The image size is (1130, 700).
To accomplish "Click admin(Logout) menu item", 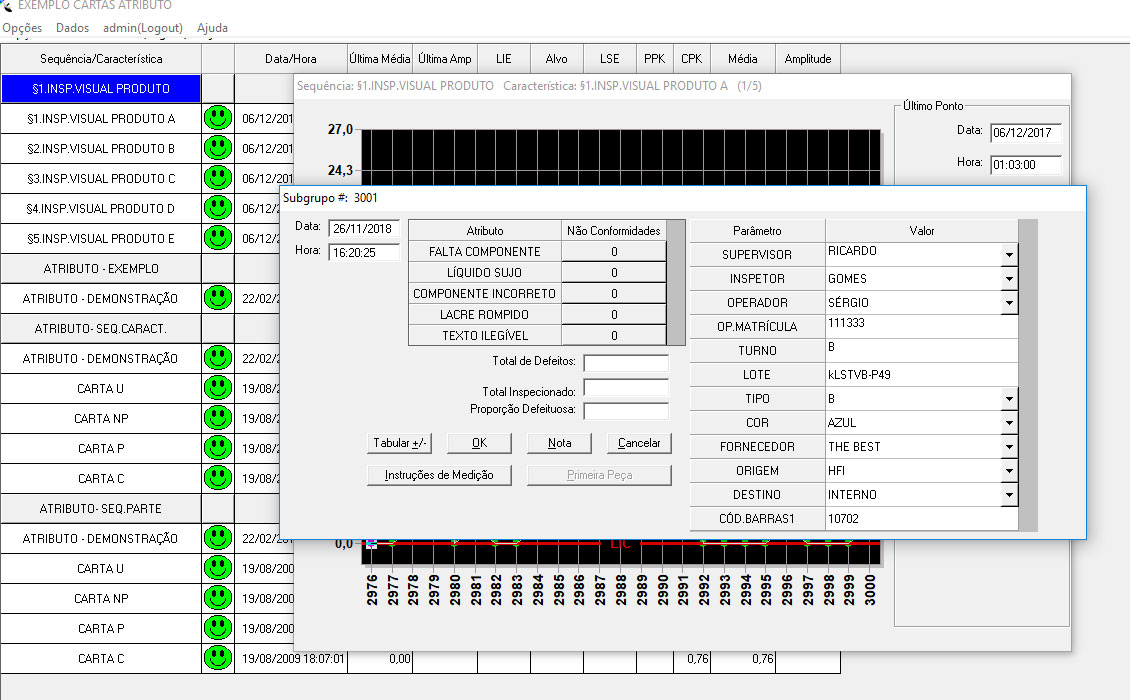I will (142, 28).
